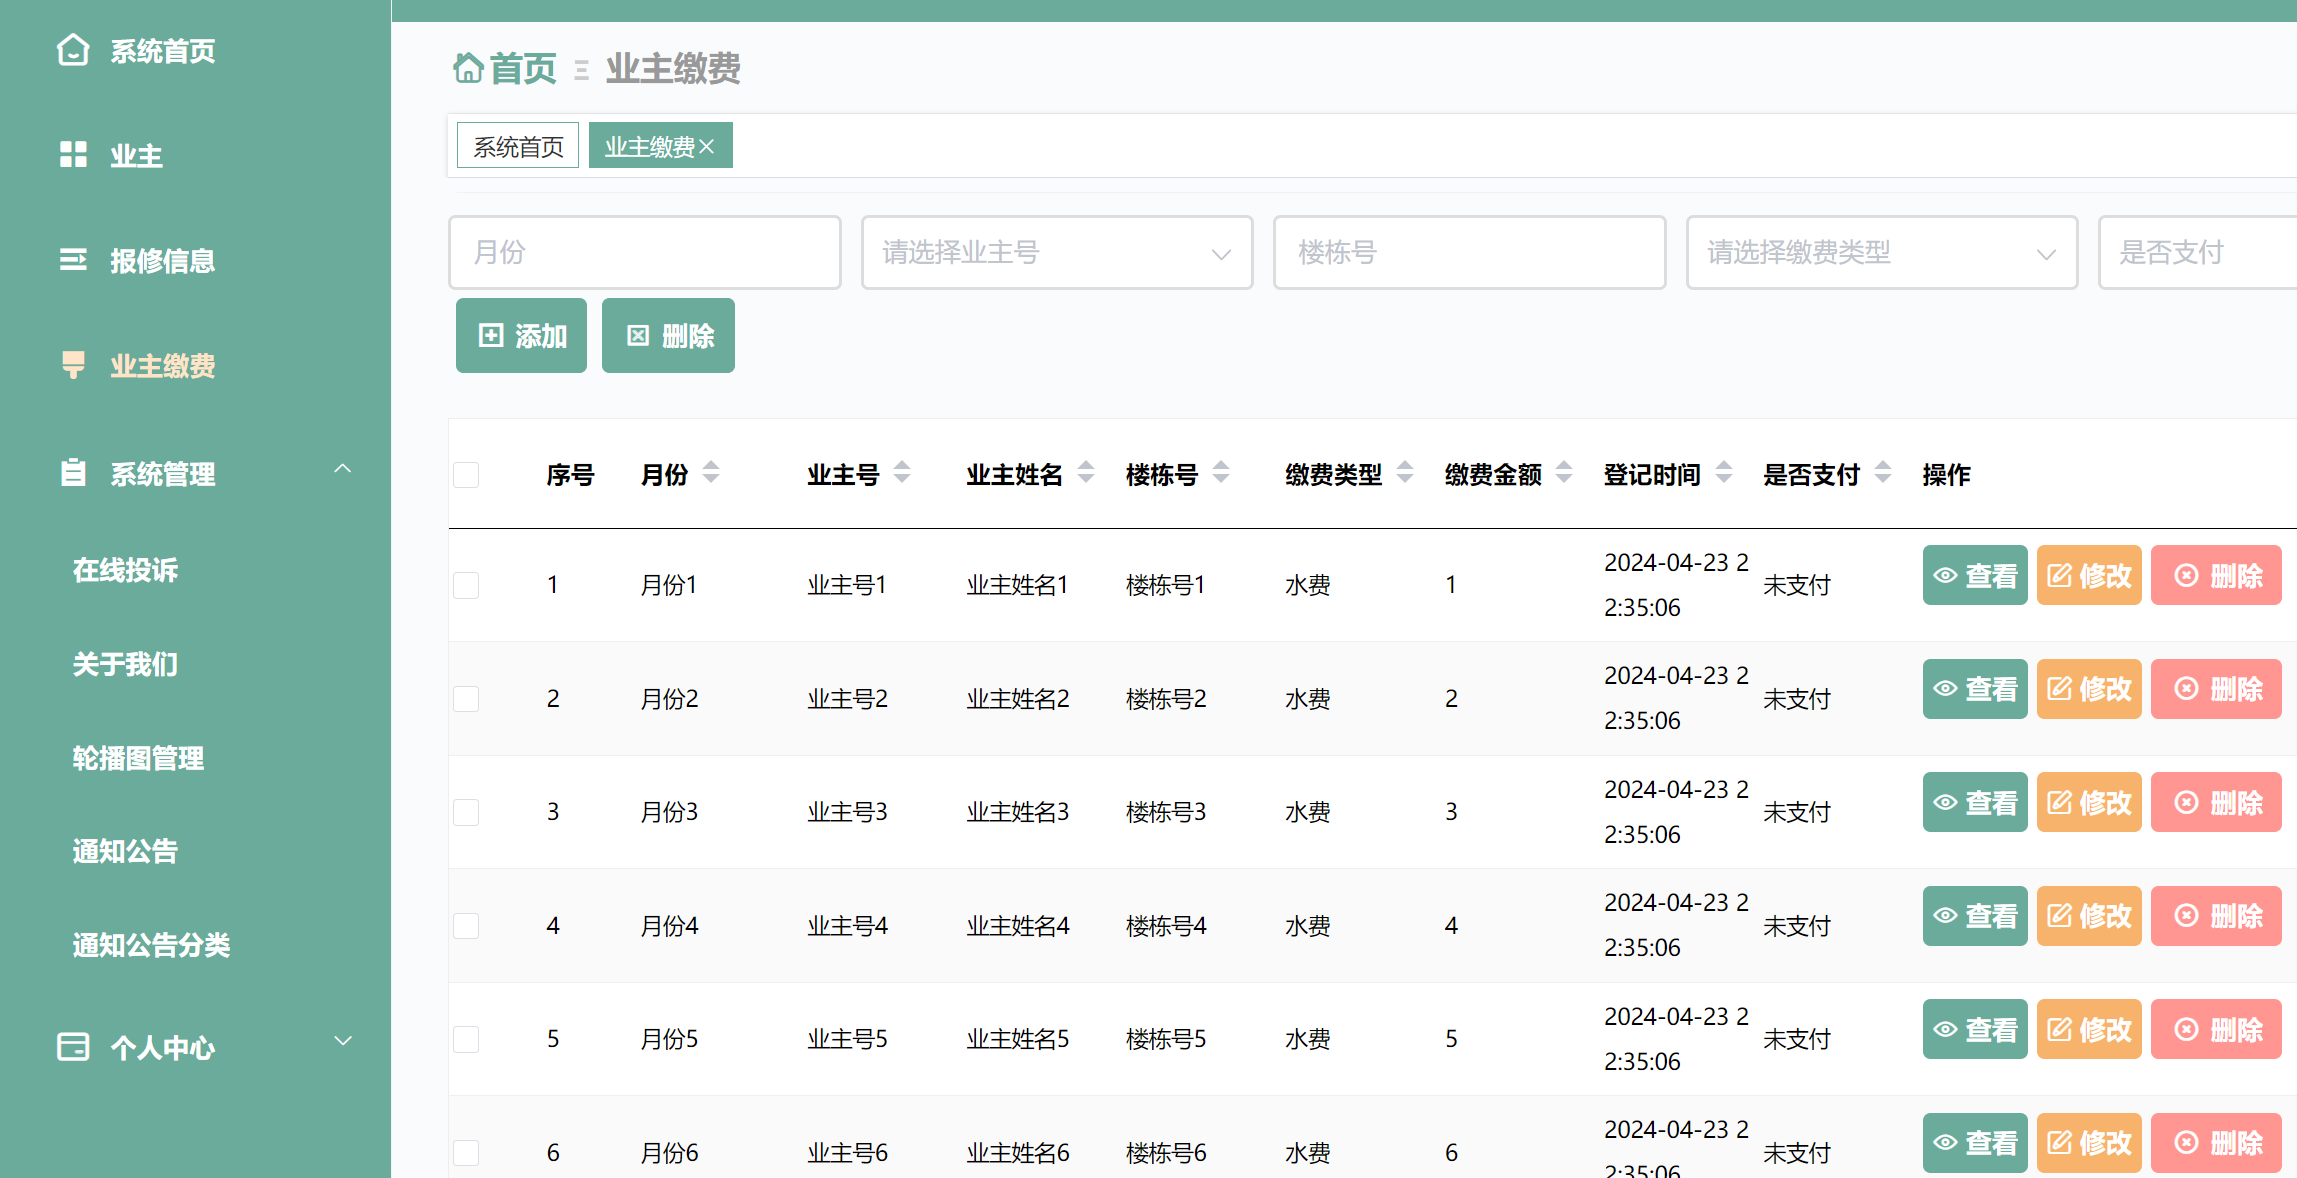Click the list icon beside 报修信息
The width and height of the screenshot is (2297, 1178).
click(73, 260)
